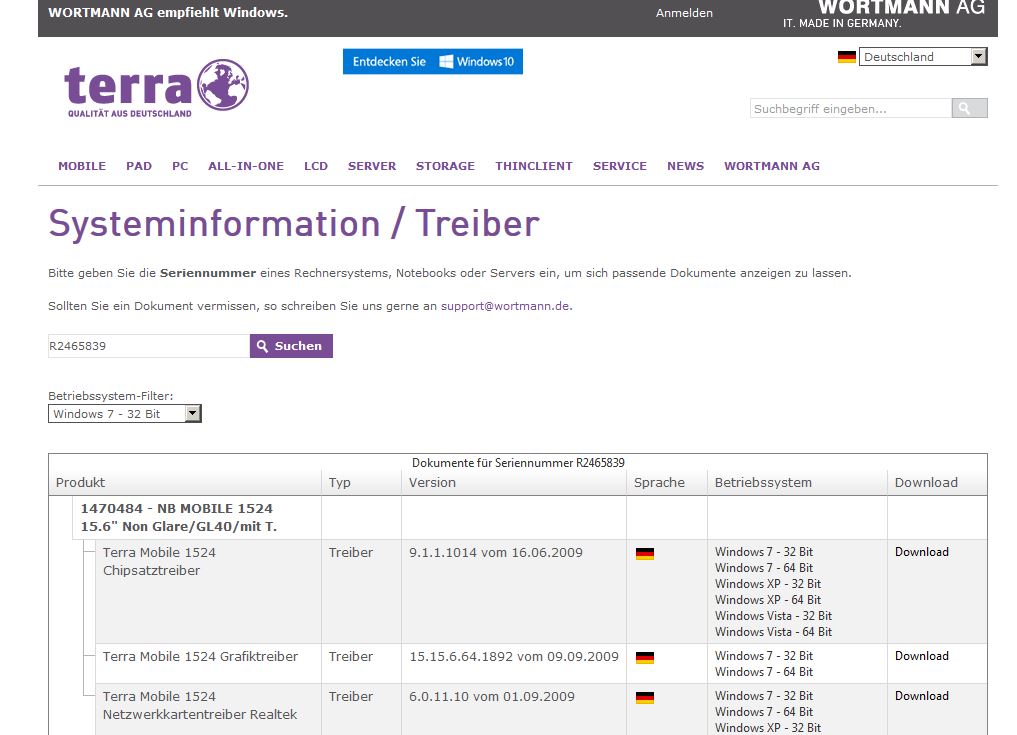
Task: Click the Entdecken Sie Windows 10 banner
Action: [x=433, y=62]
